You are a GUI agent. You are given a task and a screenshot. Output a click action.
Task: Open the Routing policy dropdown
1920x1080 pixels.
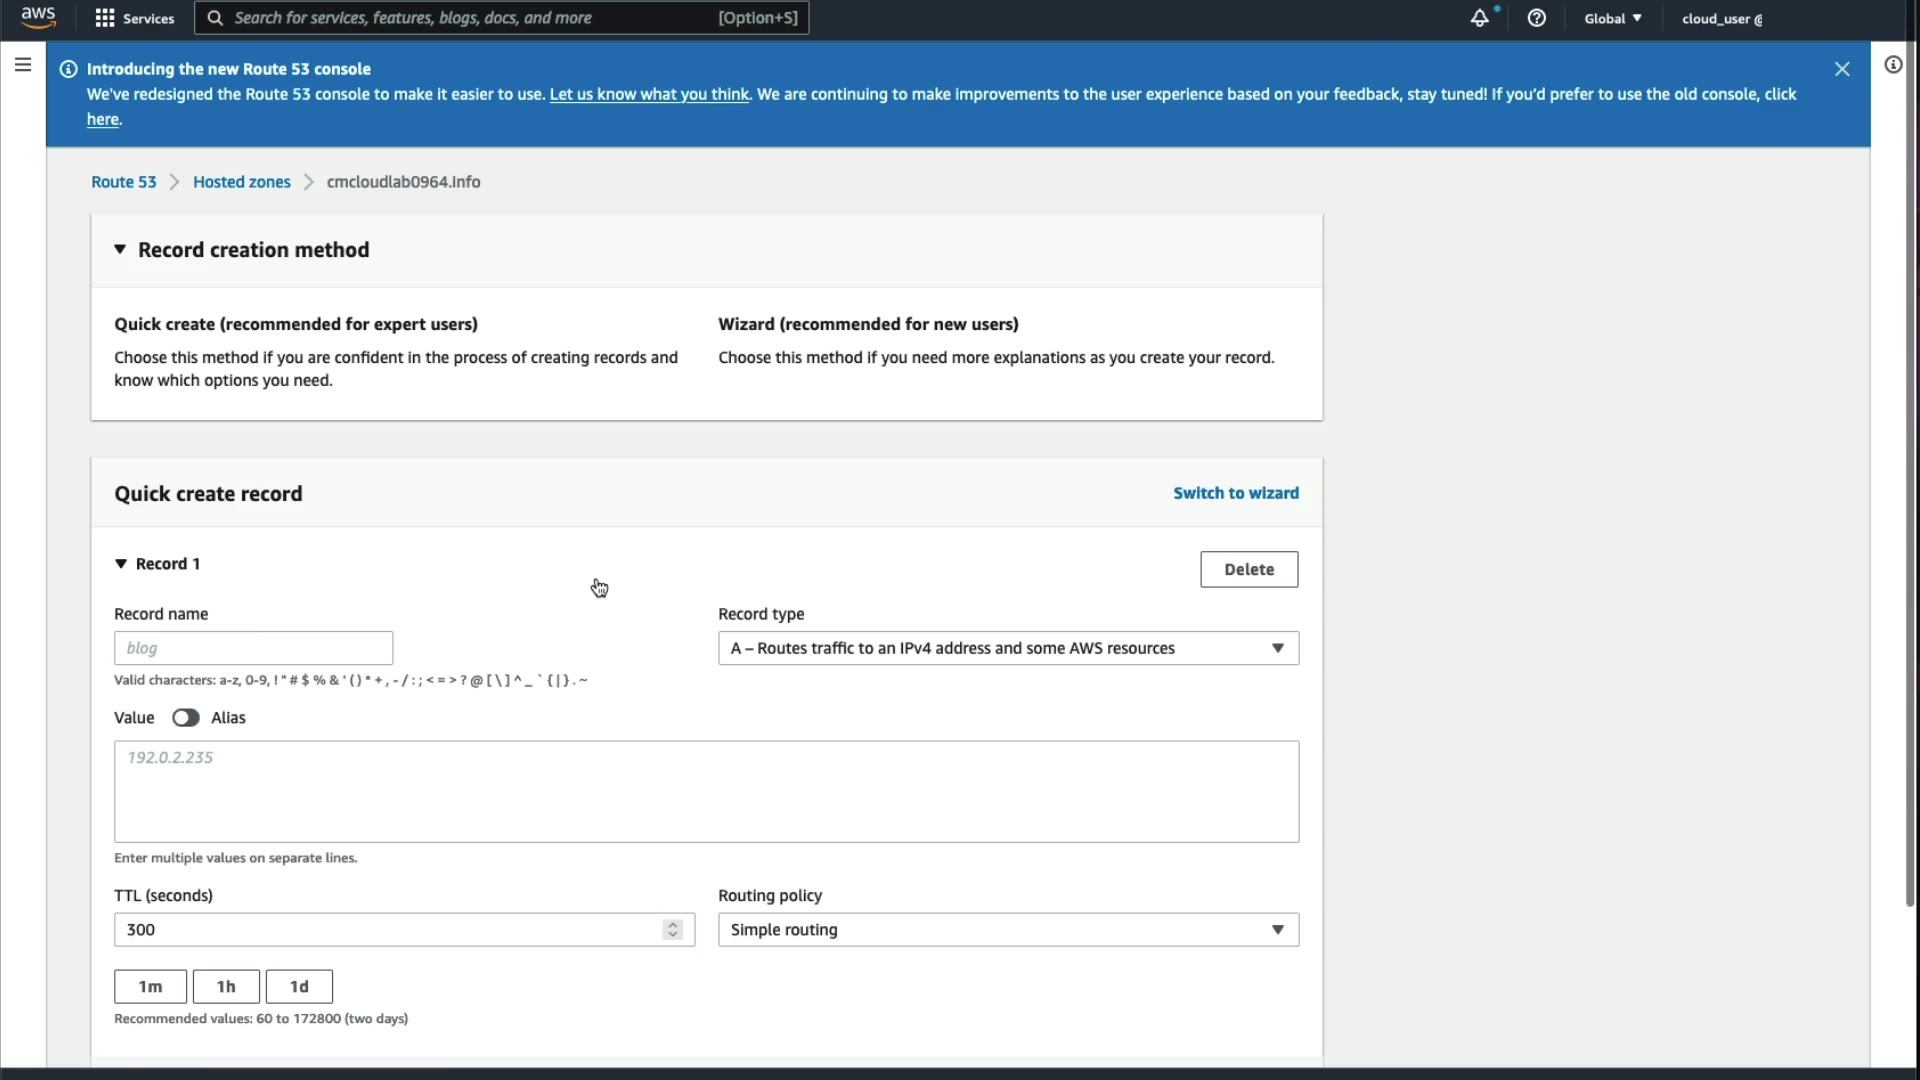pyautogui.click(x=1008, y=930)
